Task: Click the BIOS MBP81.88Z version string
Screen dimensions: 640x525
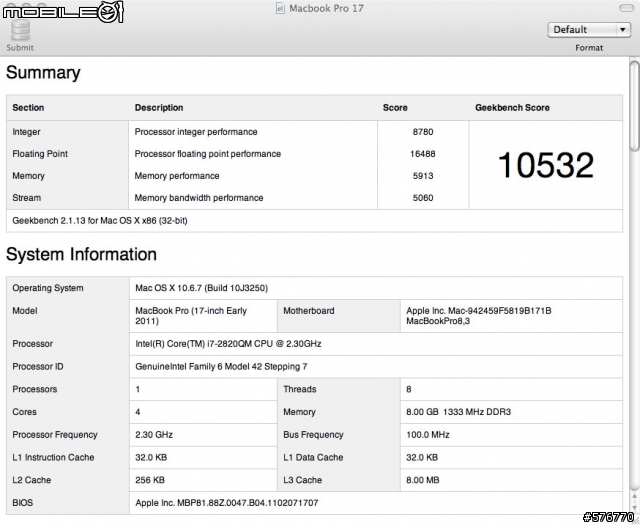Action: tap(227, 503)
